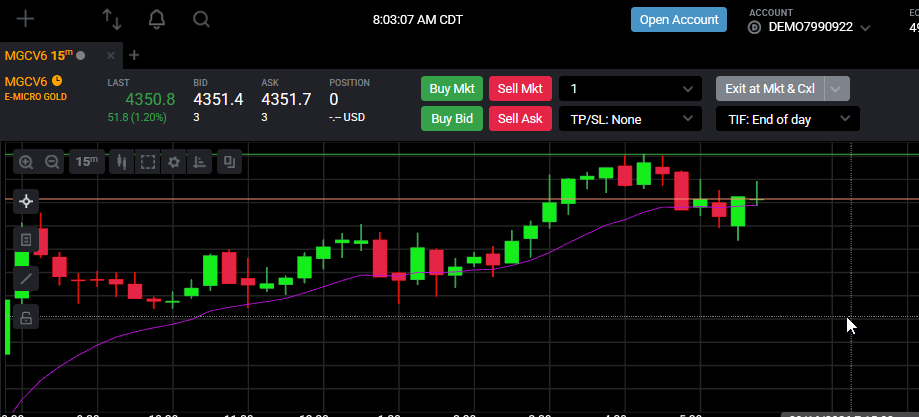Activate the dashed rectangle selection tool
The height and width of the screenshot is (417, 919).
point(148,162)
